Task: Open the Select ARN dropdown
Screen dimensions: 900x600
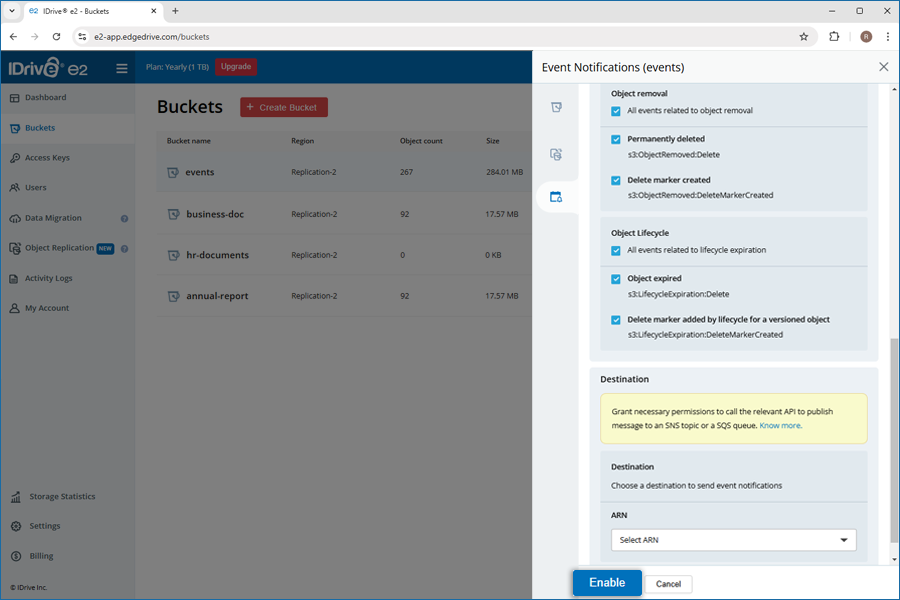Action: (x=734, y=540)
